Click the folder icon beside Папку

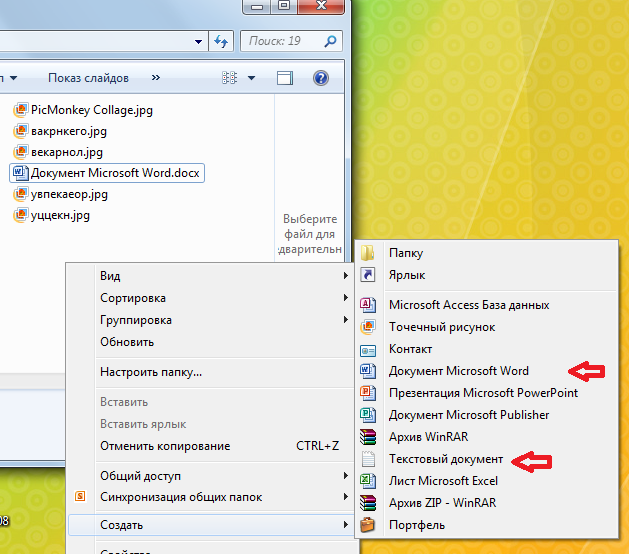click(367, 253)
